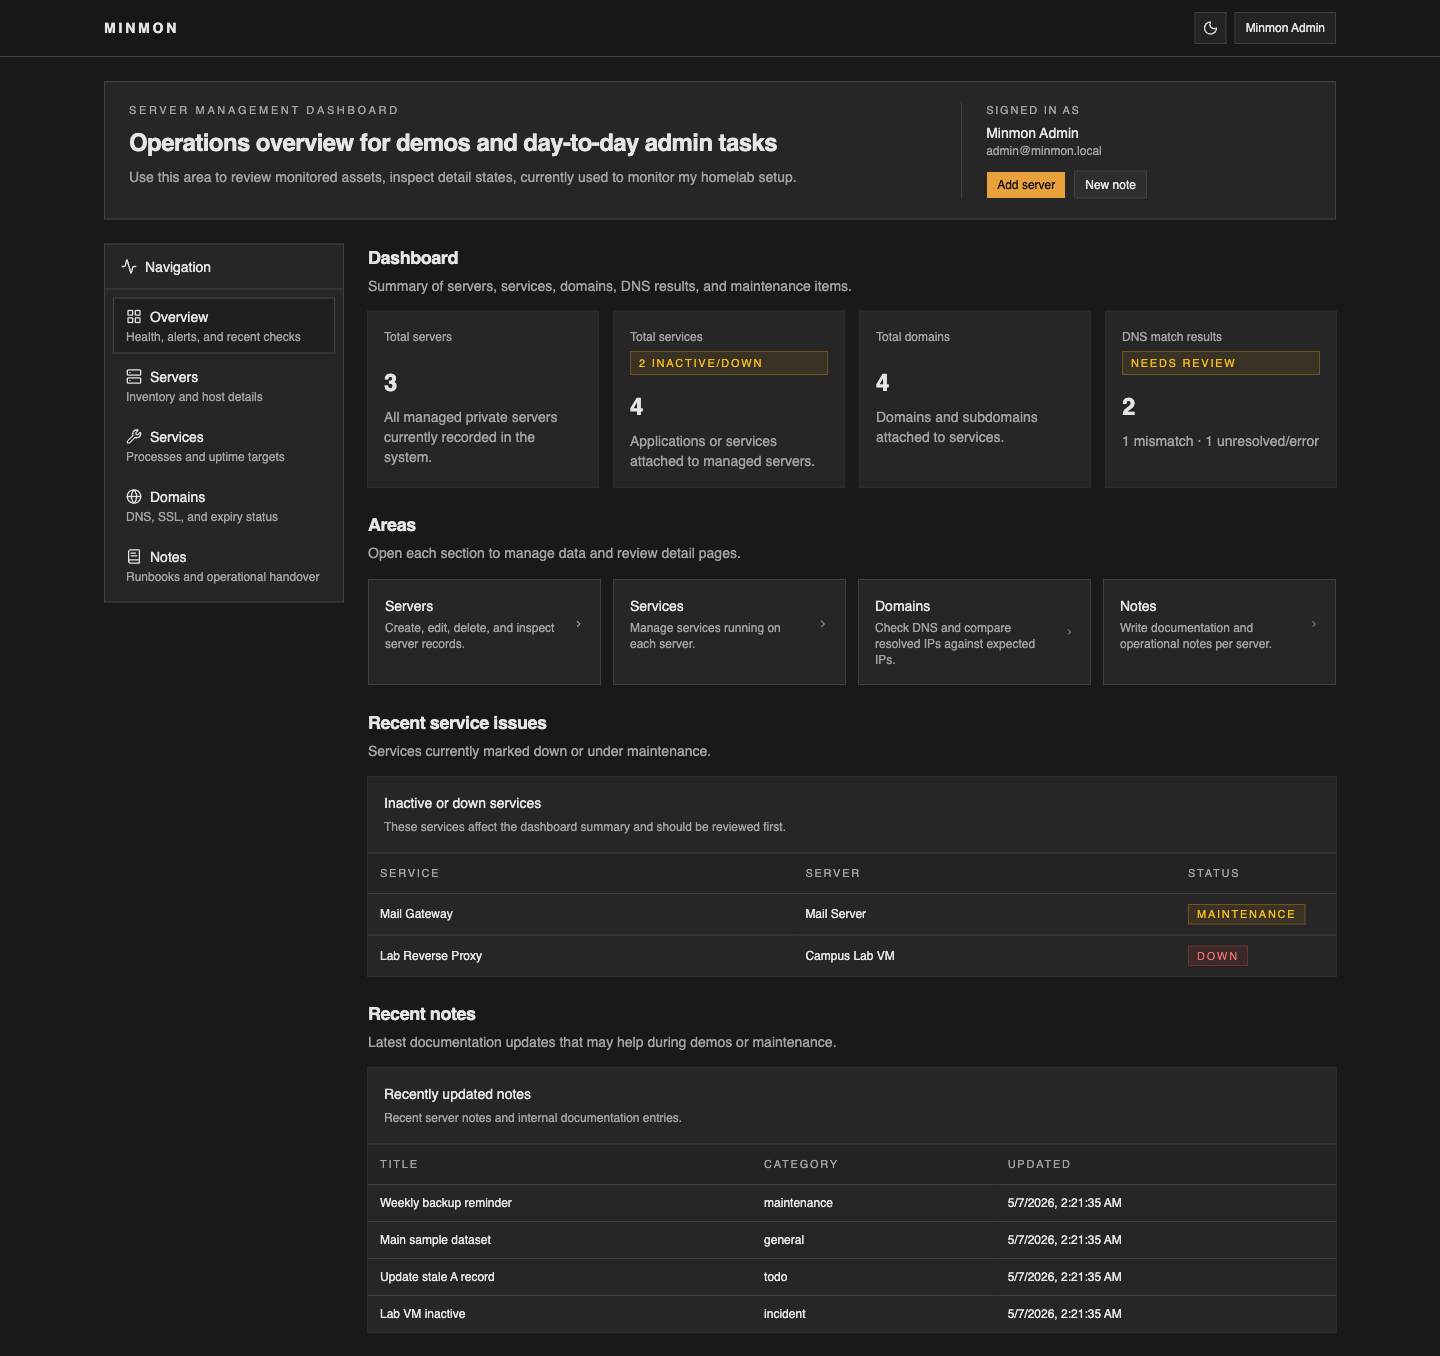Click the Total domains summary card
This screenshot has width=1440, height=1356.
975,399
